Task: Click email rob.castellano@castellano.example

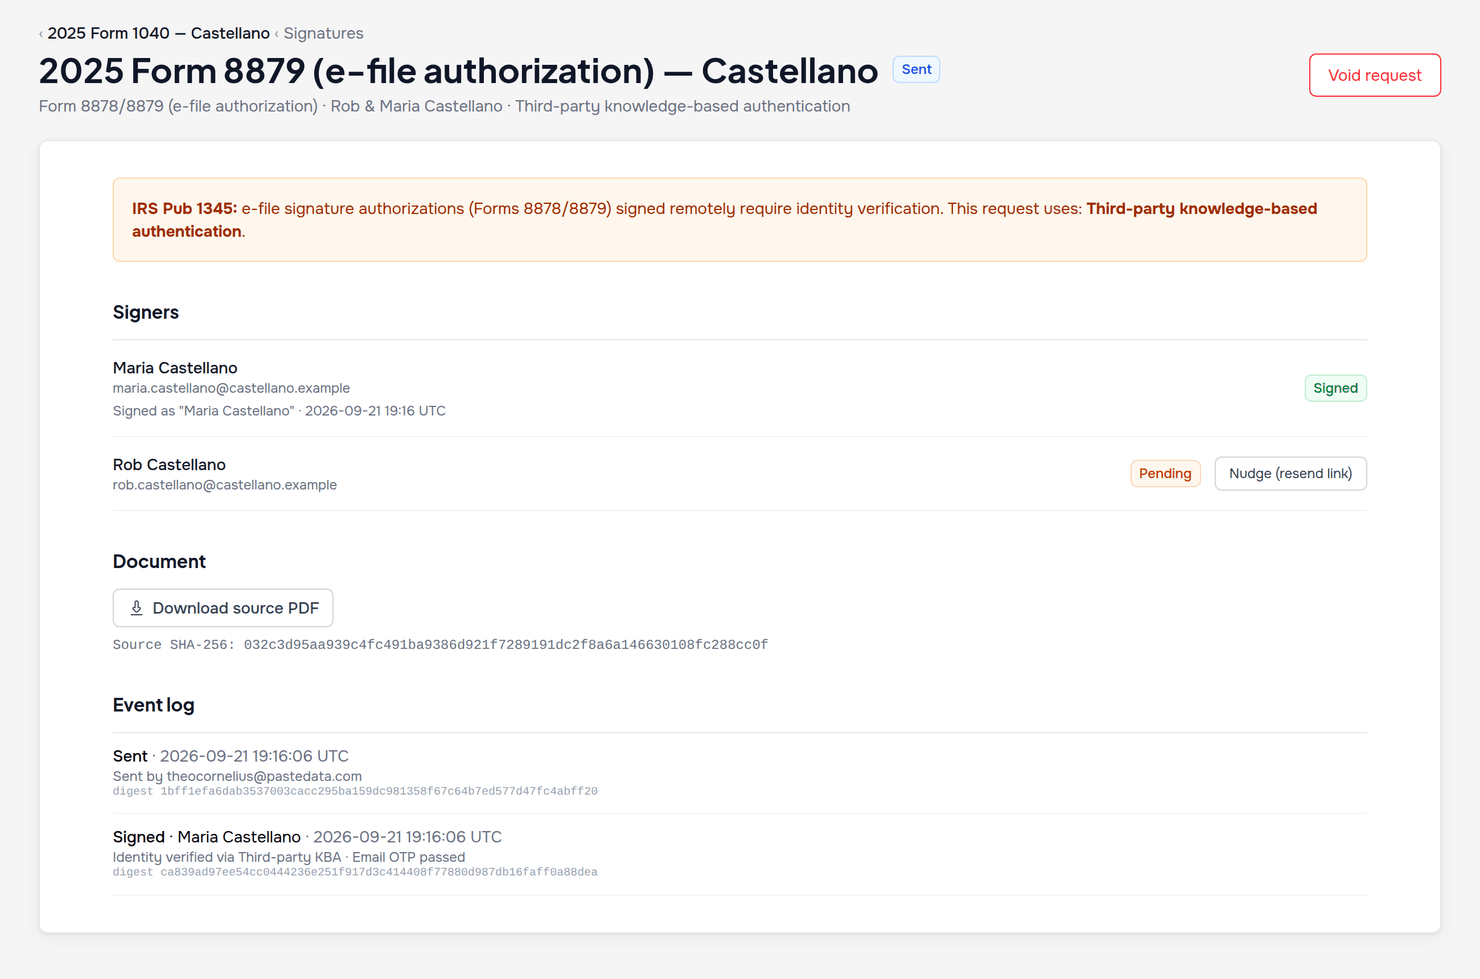Action: pyautogui.click(x=225, y=485)
